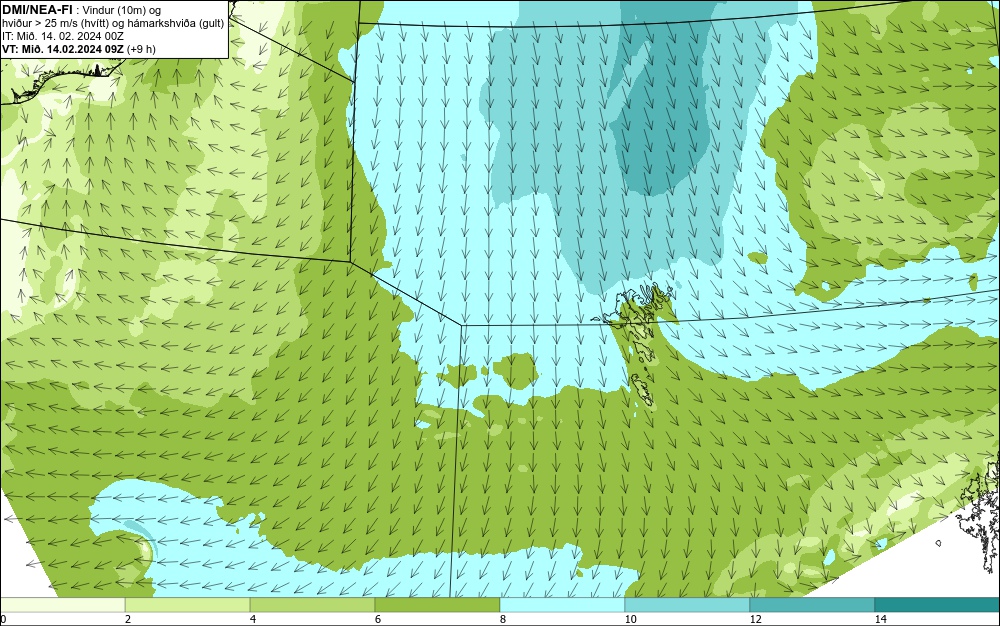Click the 6–8 m/s green legend swatch

point(438,605)
